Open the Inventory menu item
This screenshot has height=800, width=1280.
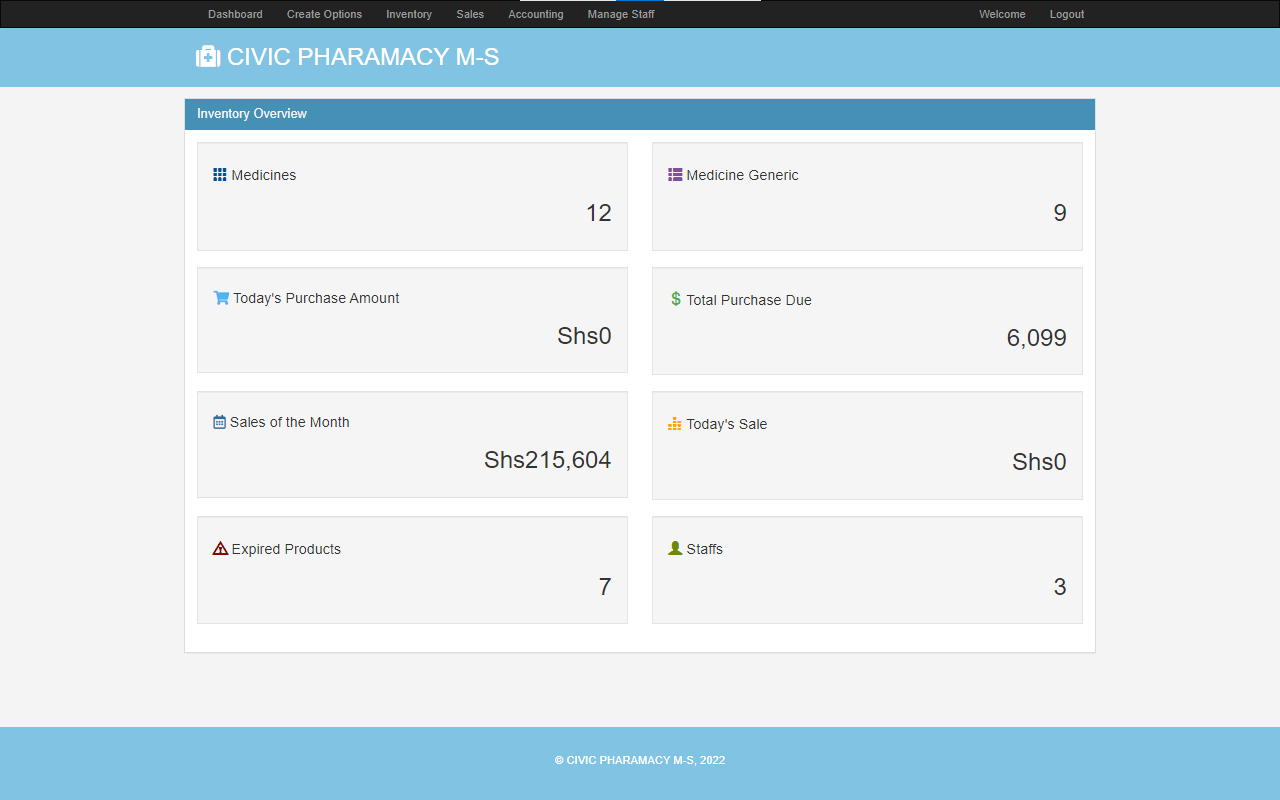coord(409,14)
